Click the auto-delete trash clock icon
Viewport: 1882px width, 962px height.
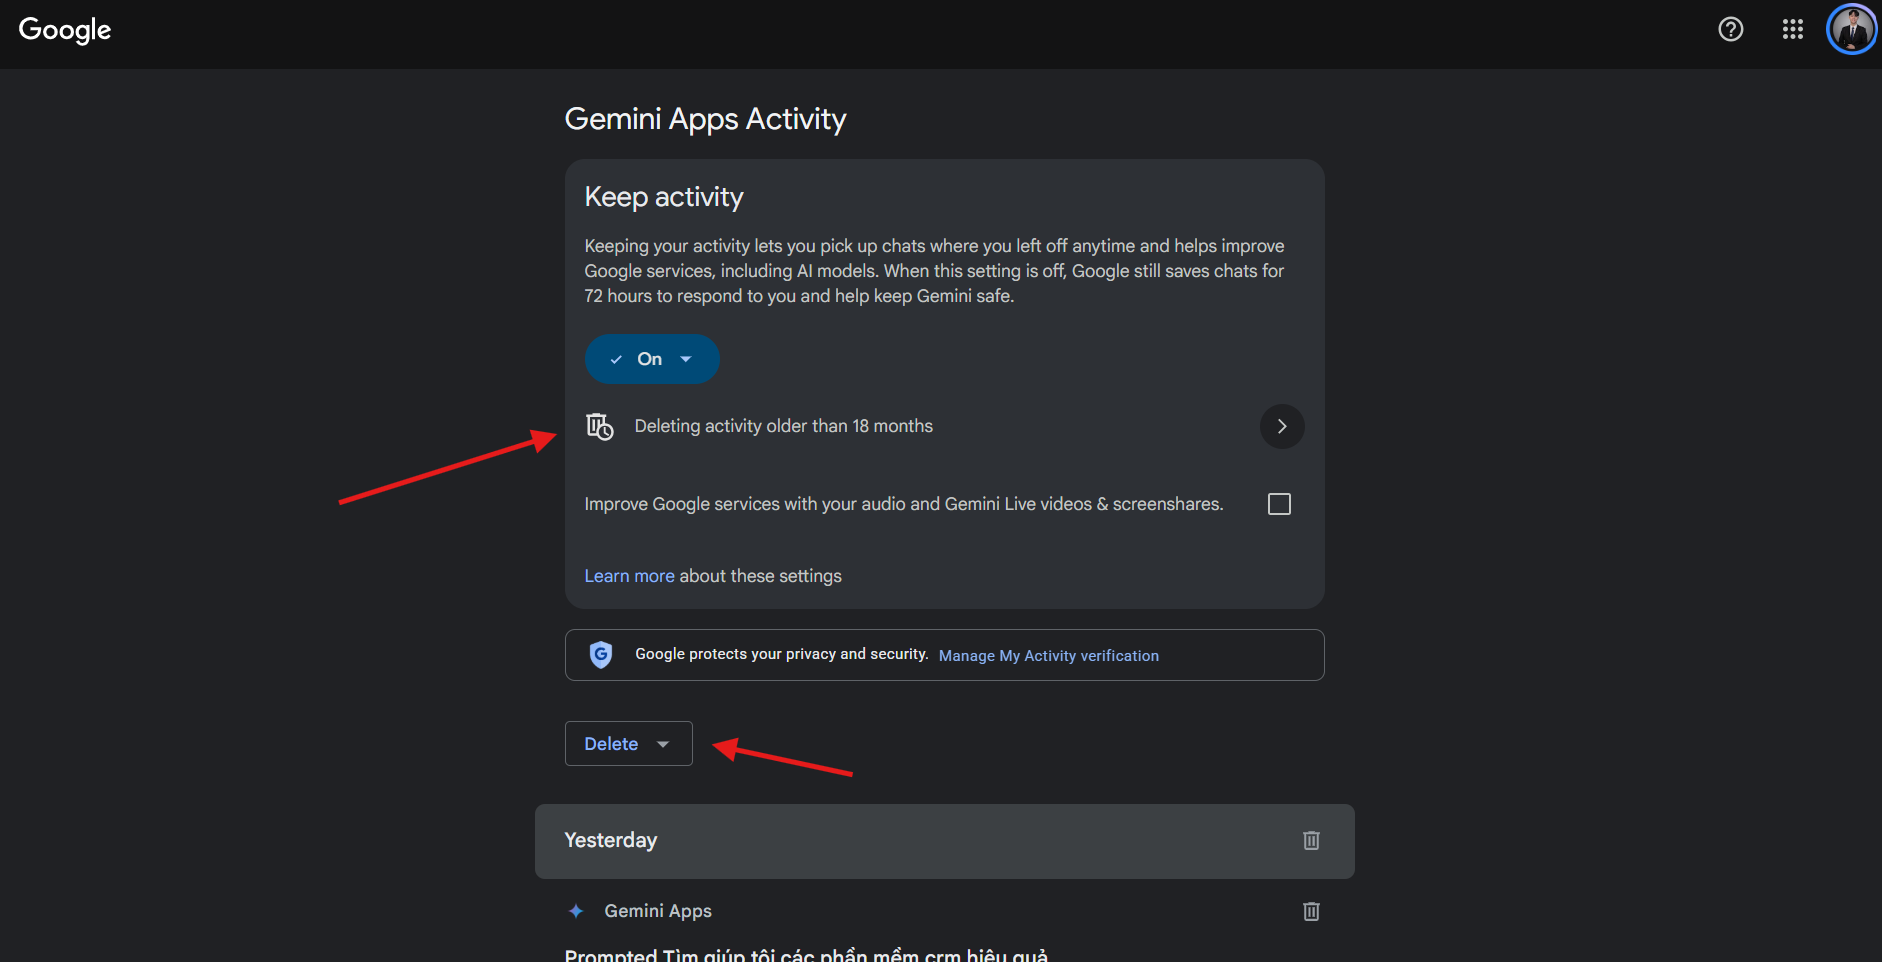coord(600,426)
